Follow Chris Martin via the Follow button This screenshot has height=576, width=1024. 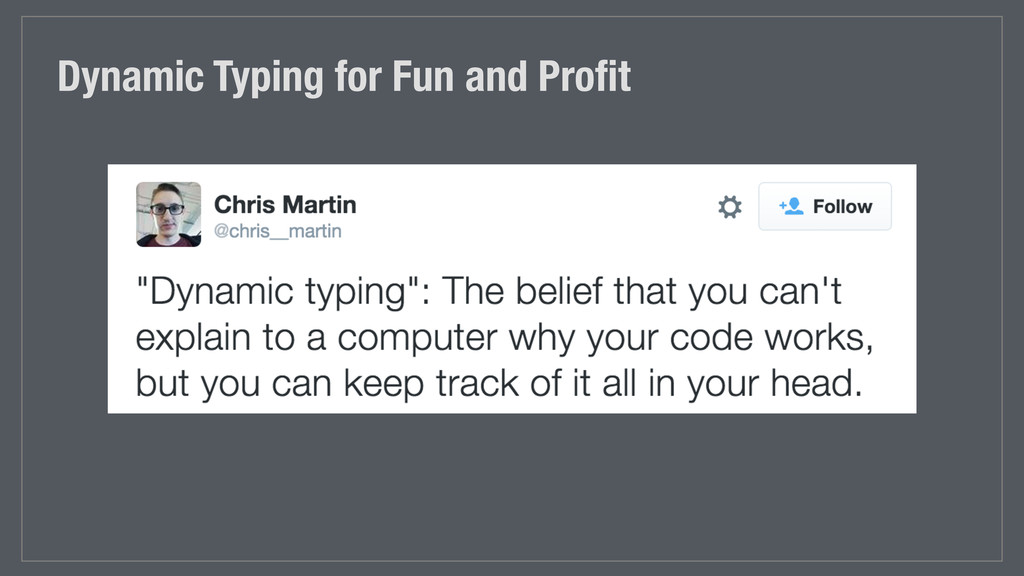[825, 206]
